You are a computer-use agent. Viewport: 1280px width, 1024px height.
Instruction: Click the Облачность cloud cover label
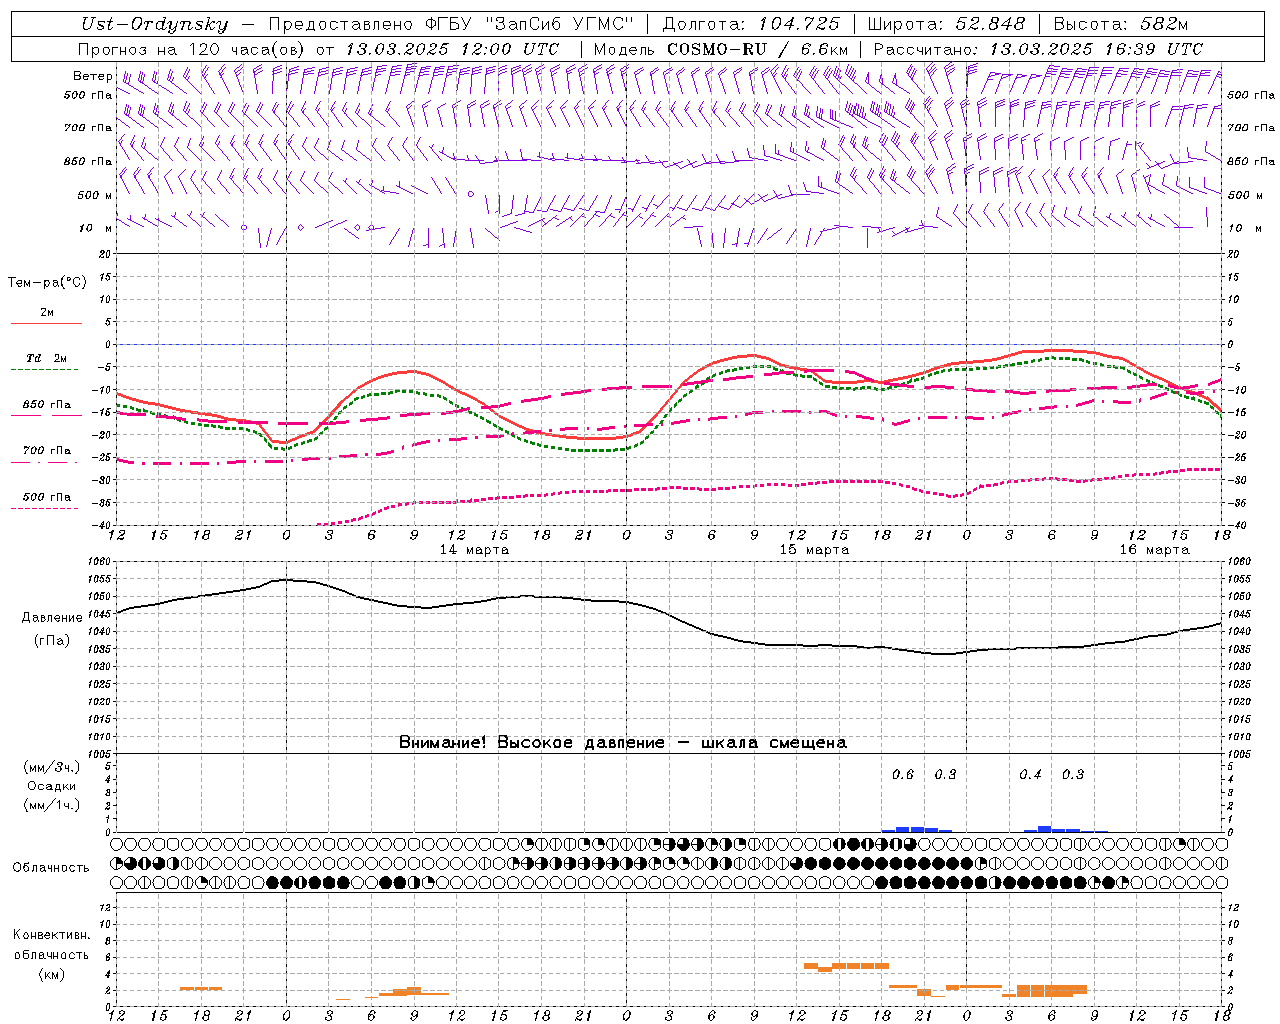click(x=51, y=868)
